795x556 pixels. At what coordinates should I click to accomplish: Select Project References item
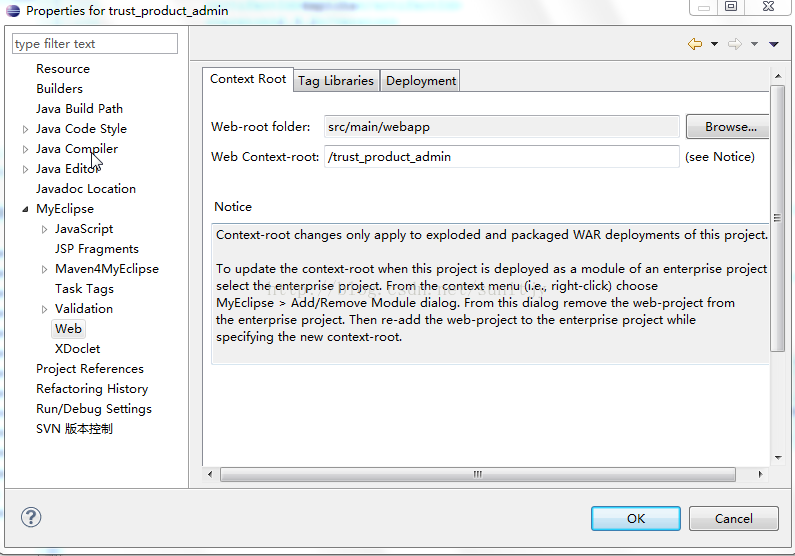tap(90, 368)
